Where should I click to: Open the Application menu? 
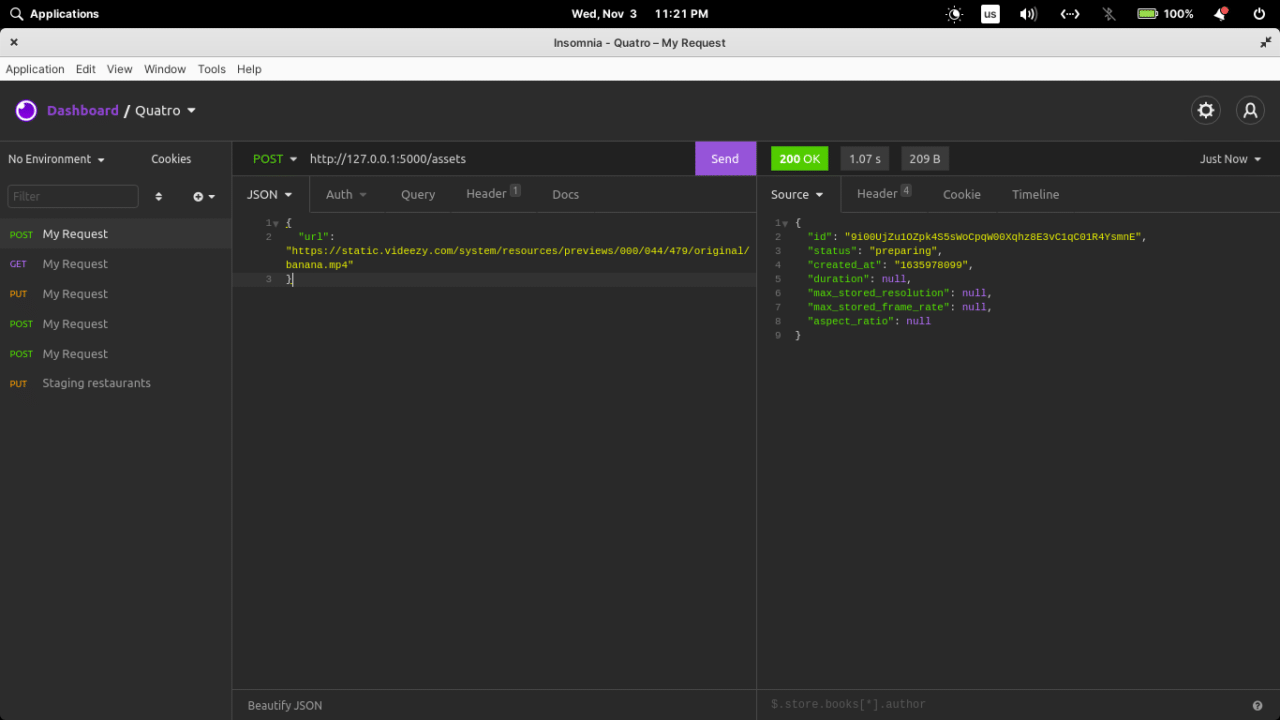[35, 69]
